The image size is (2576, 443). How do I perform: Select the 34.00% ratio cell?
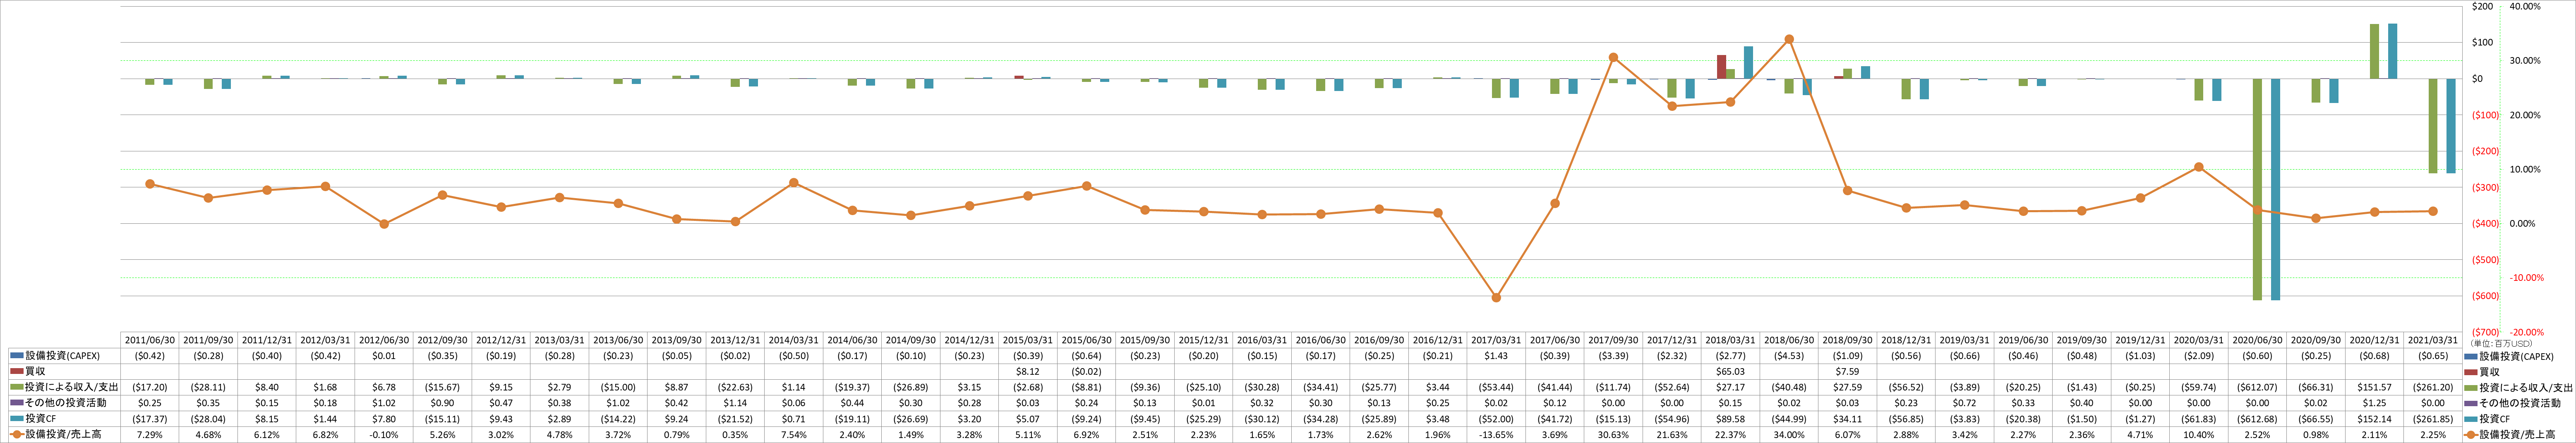(x=1789, y=435)
